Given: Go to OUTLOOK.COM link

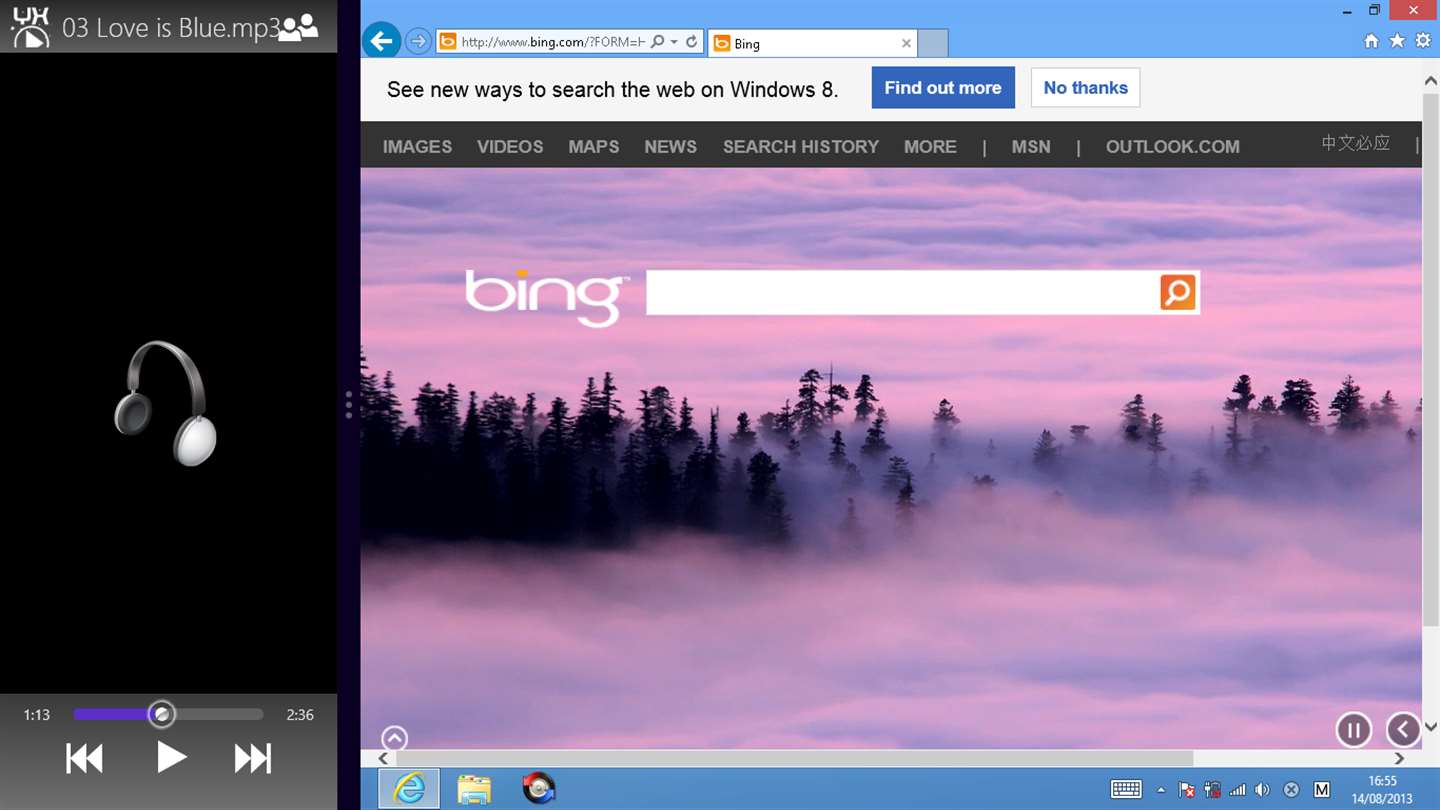Looking at the screenshot, I should 1173,146.
